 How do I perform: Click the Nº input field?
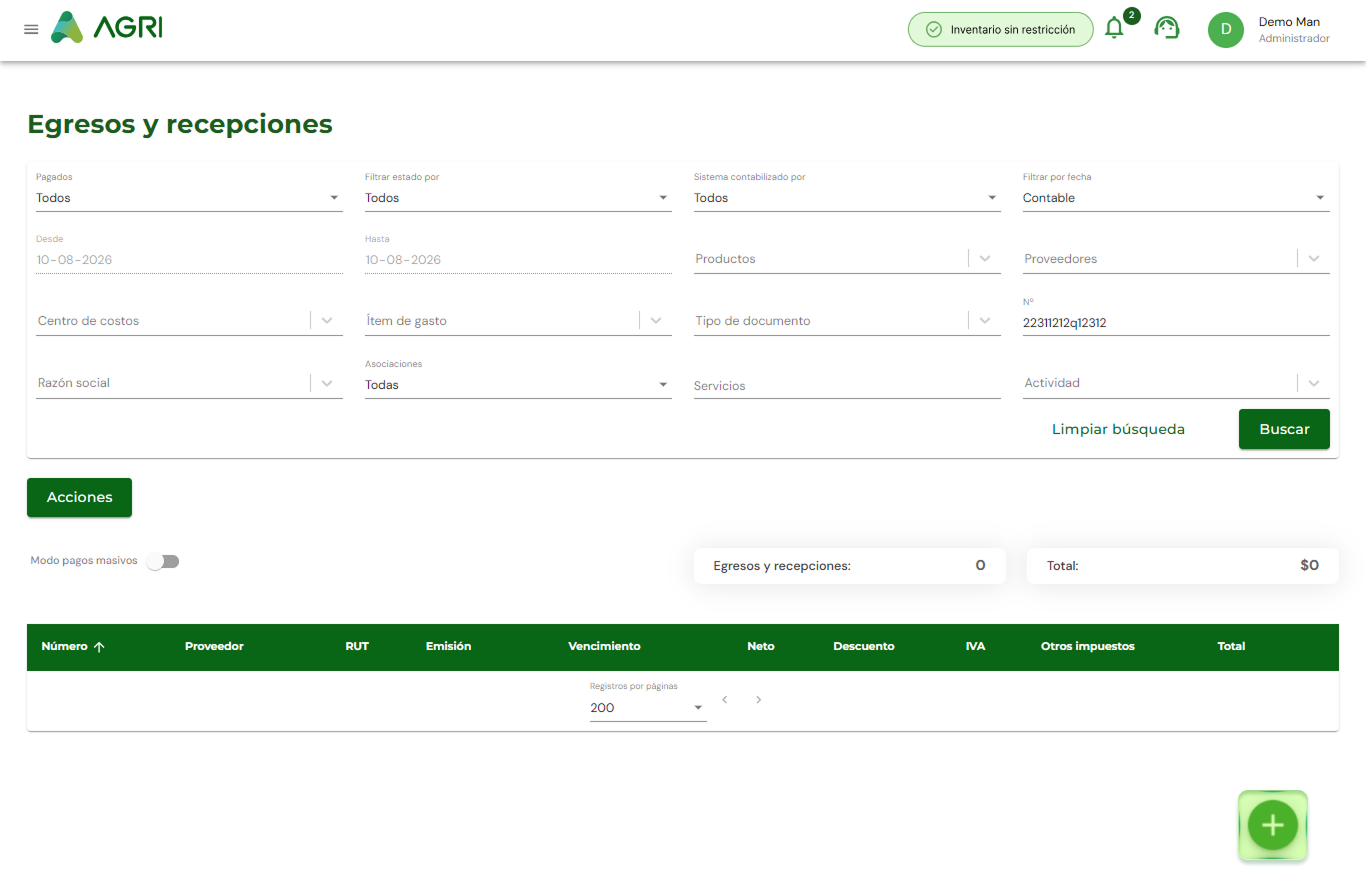coord(1176,323)
